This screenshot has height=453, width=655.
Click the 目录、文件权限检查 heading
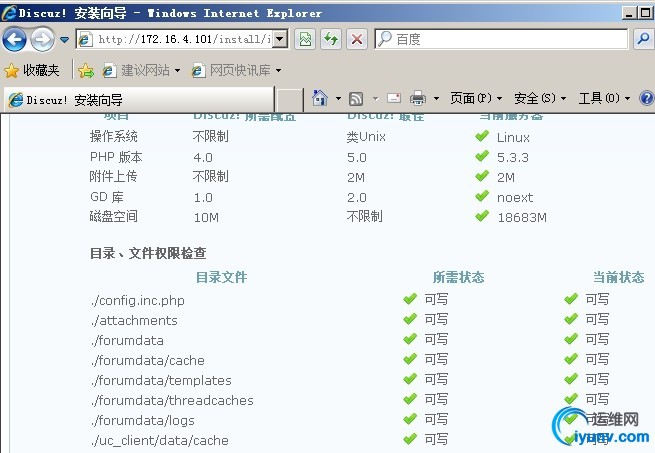(148, 253)
